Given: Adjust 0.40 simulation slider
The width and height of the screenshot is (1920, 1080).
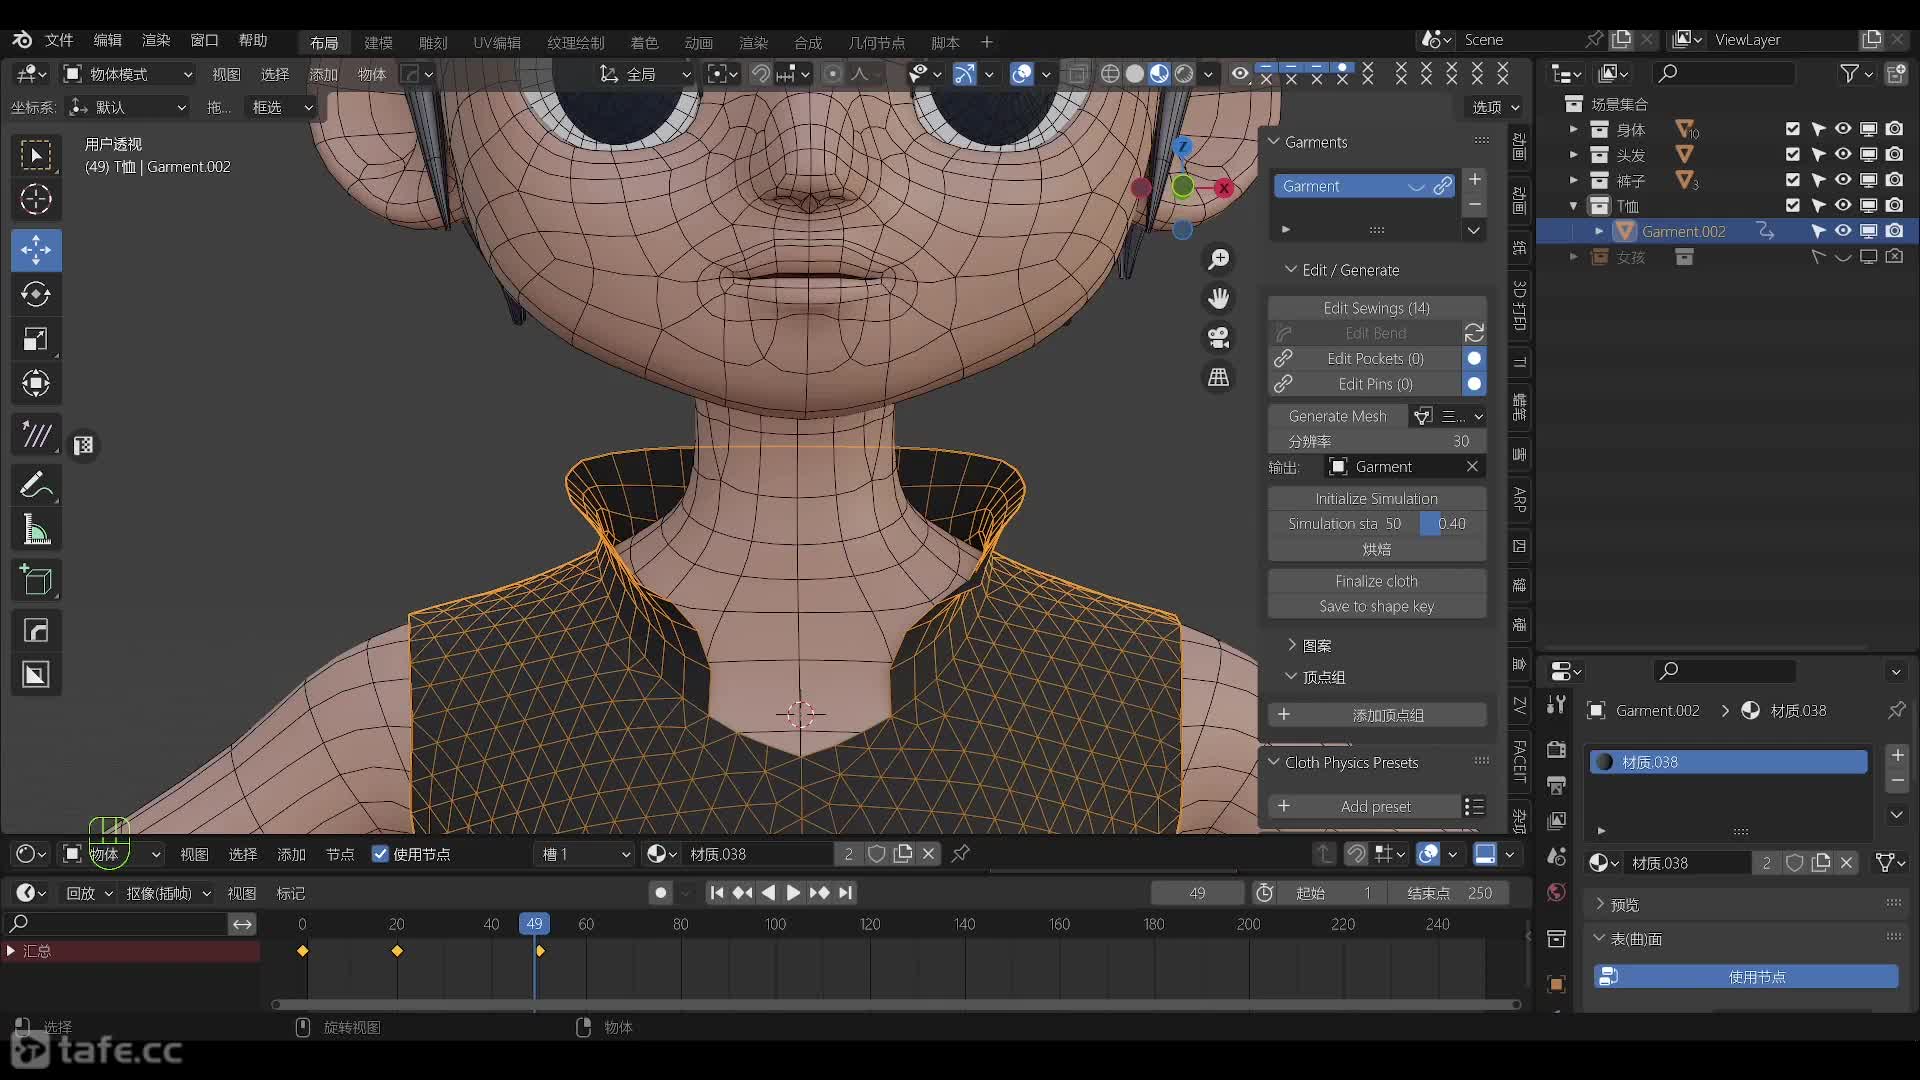Looking at the screenshot, I should (1452, 524).
